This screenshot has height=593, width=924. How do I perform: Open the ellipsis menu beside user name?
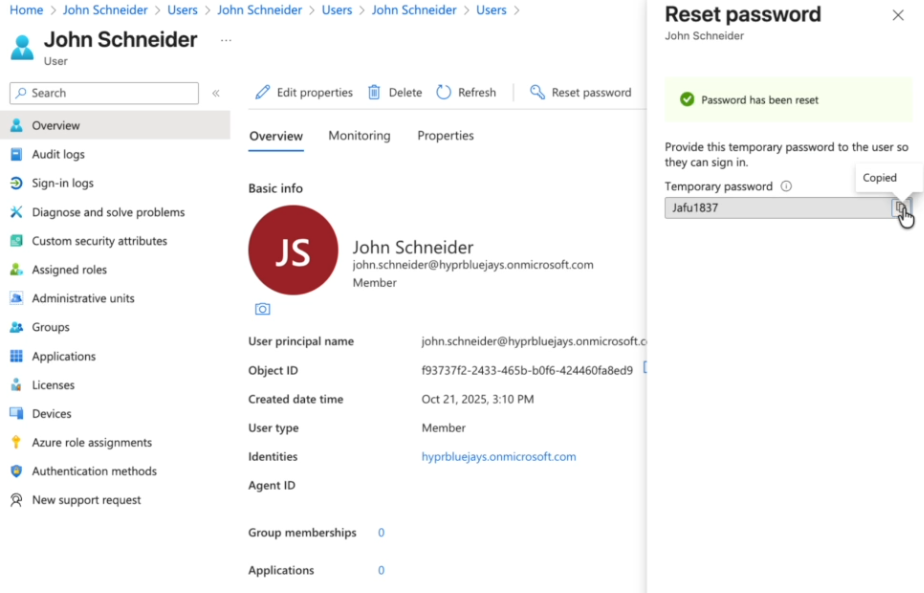(226, 40)
